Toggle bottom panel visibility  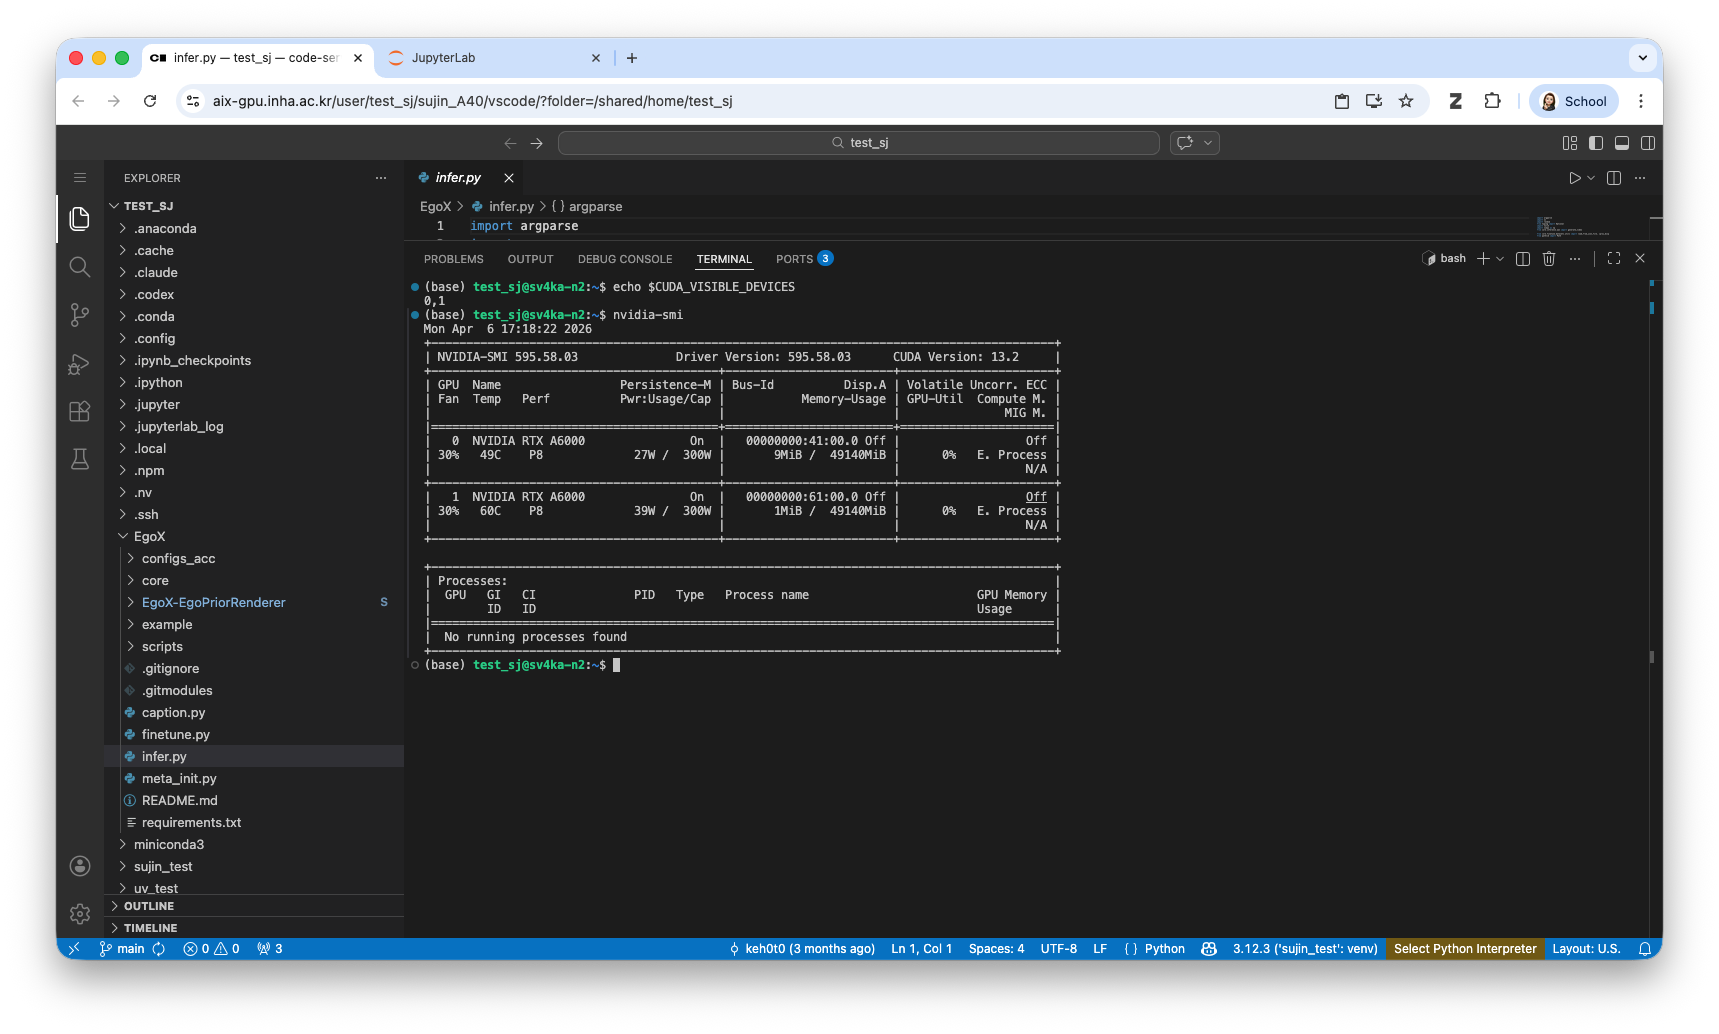(1622, 143)
